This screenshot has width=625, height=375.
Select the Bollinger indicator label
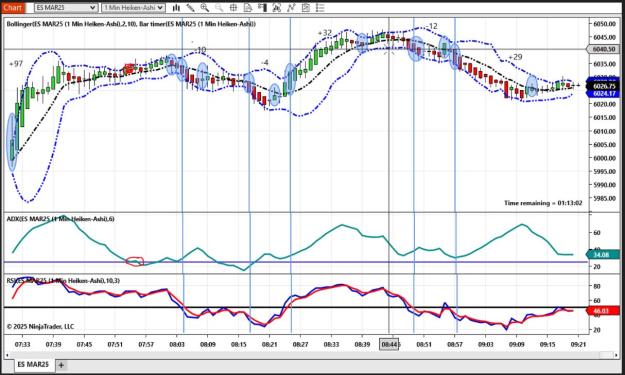131,24
